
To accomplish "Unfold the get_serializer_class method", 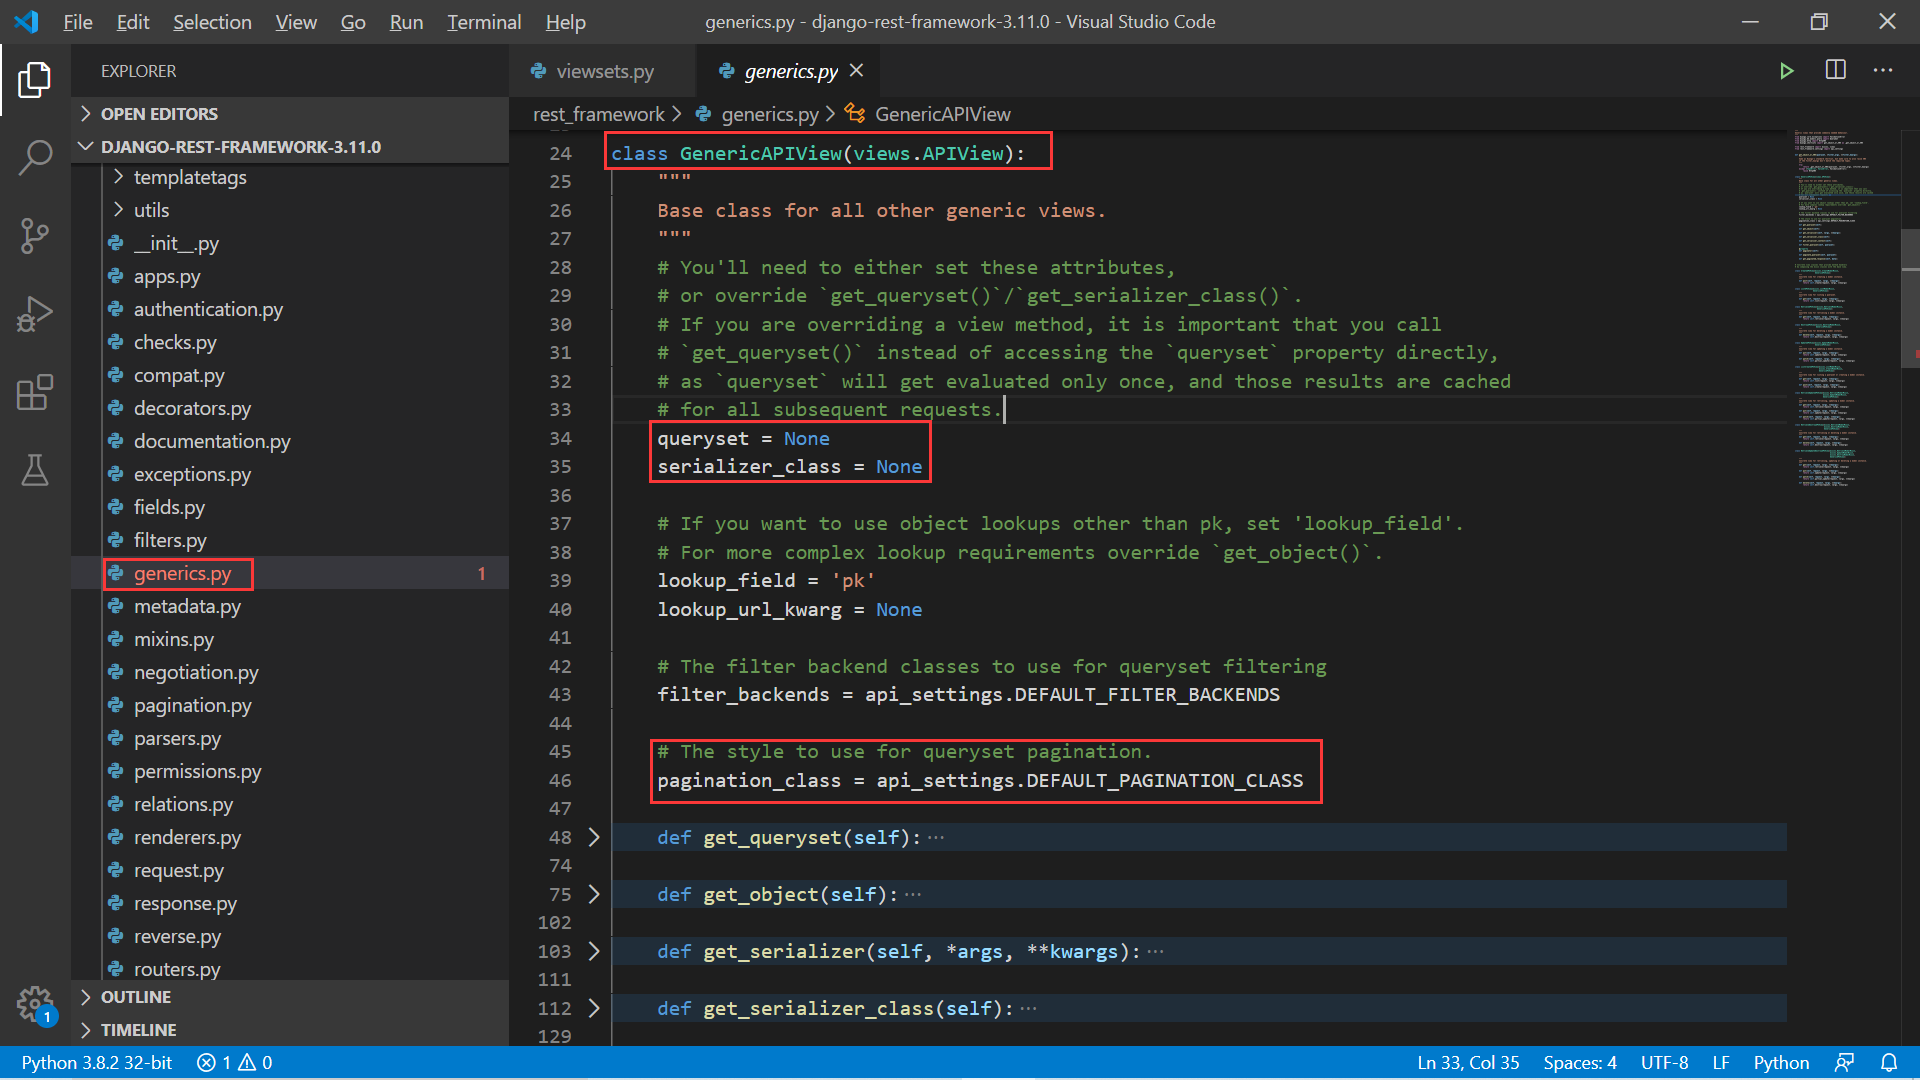I will (594, 1008).
